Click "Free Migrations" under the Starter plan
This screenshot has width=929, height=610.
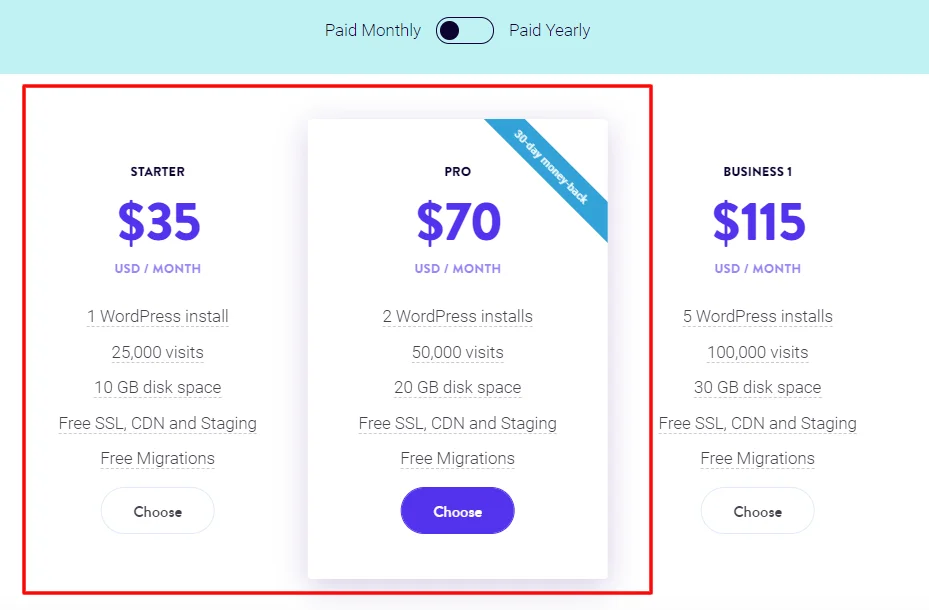(x=158, y=459)
